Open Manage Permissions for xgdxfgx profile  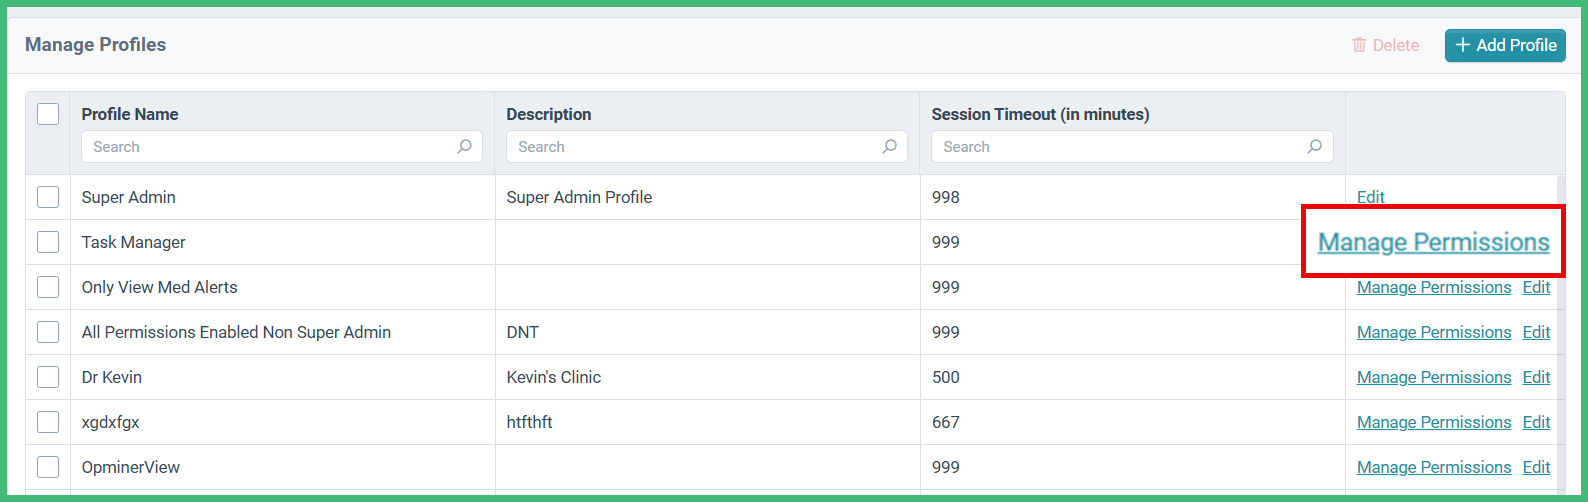(x=1433, y=422)
